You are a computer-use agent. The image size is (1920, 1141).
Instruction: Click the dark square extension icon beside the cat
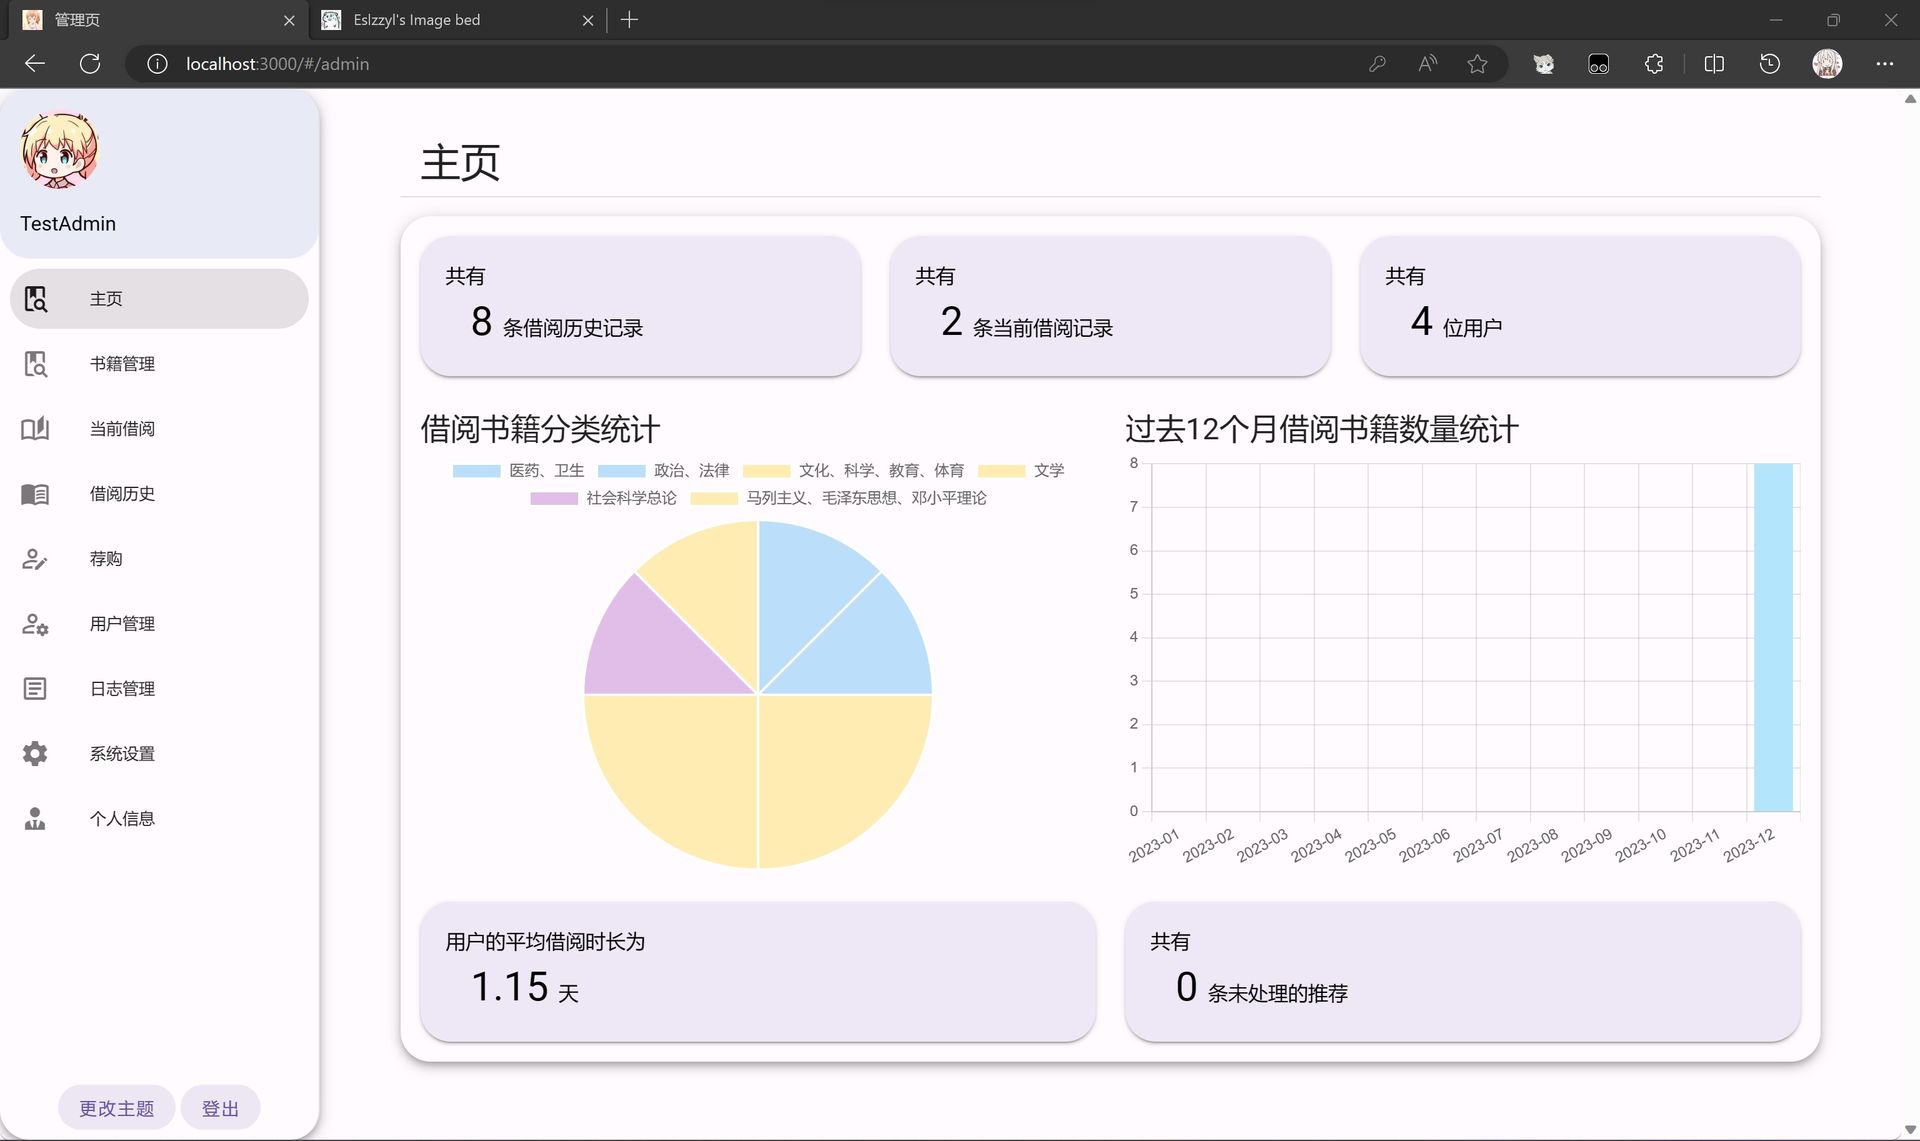tap(1598, 64)
